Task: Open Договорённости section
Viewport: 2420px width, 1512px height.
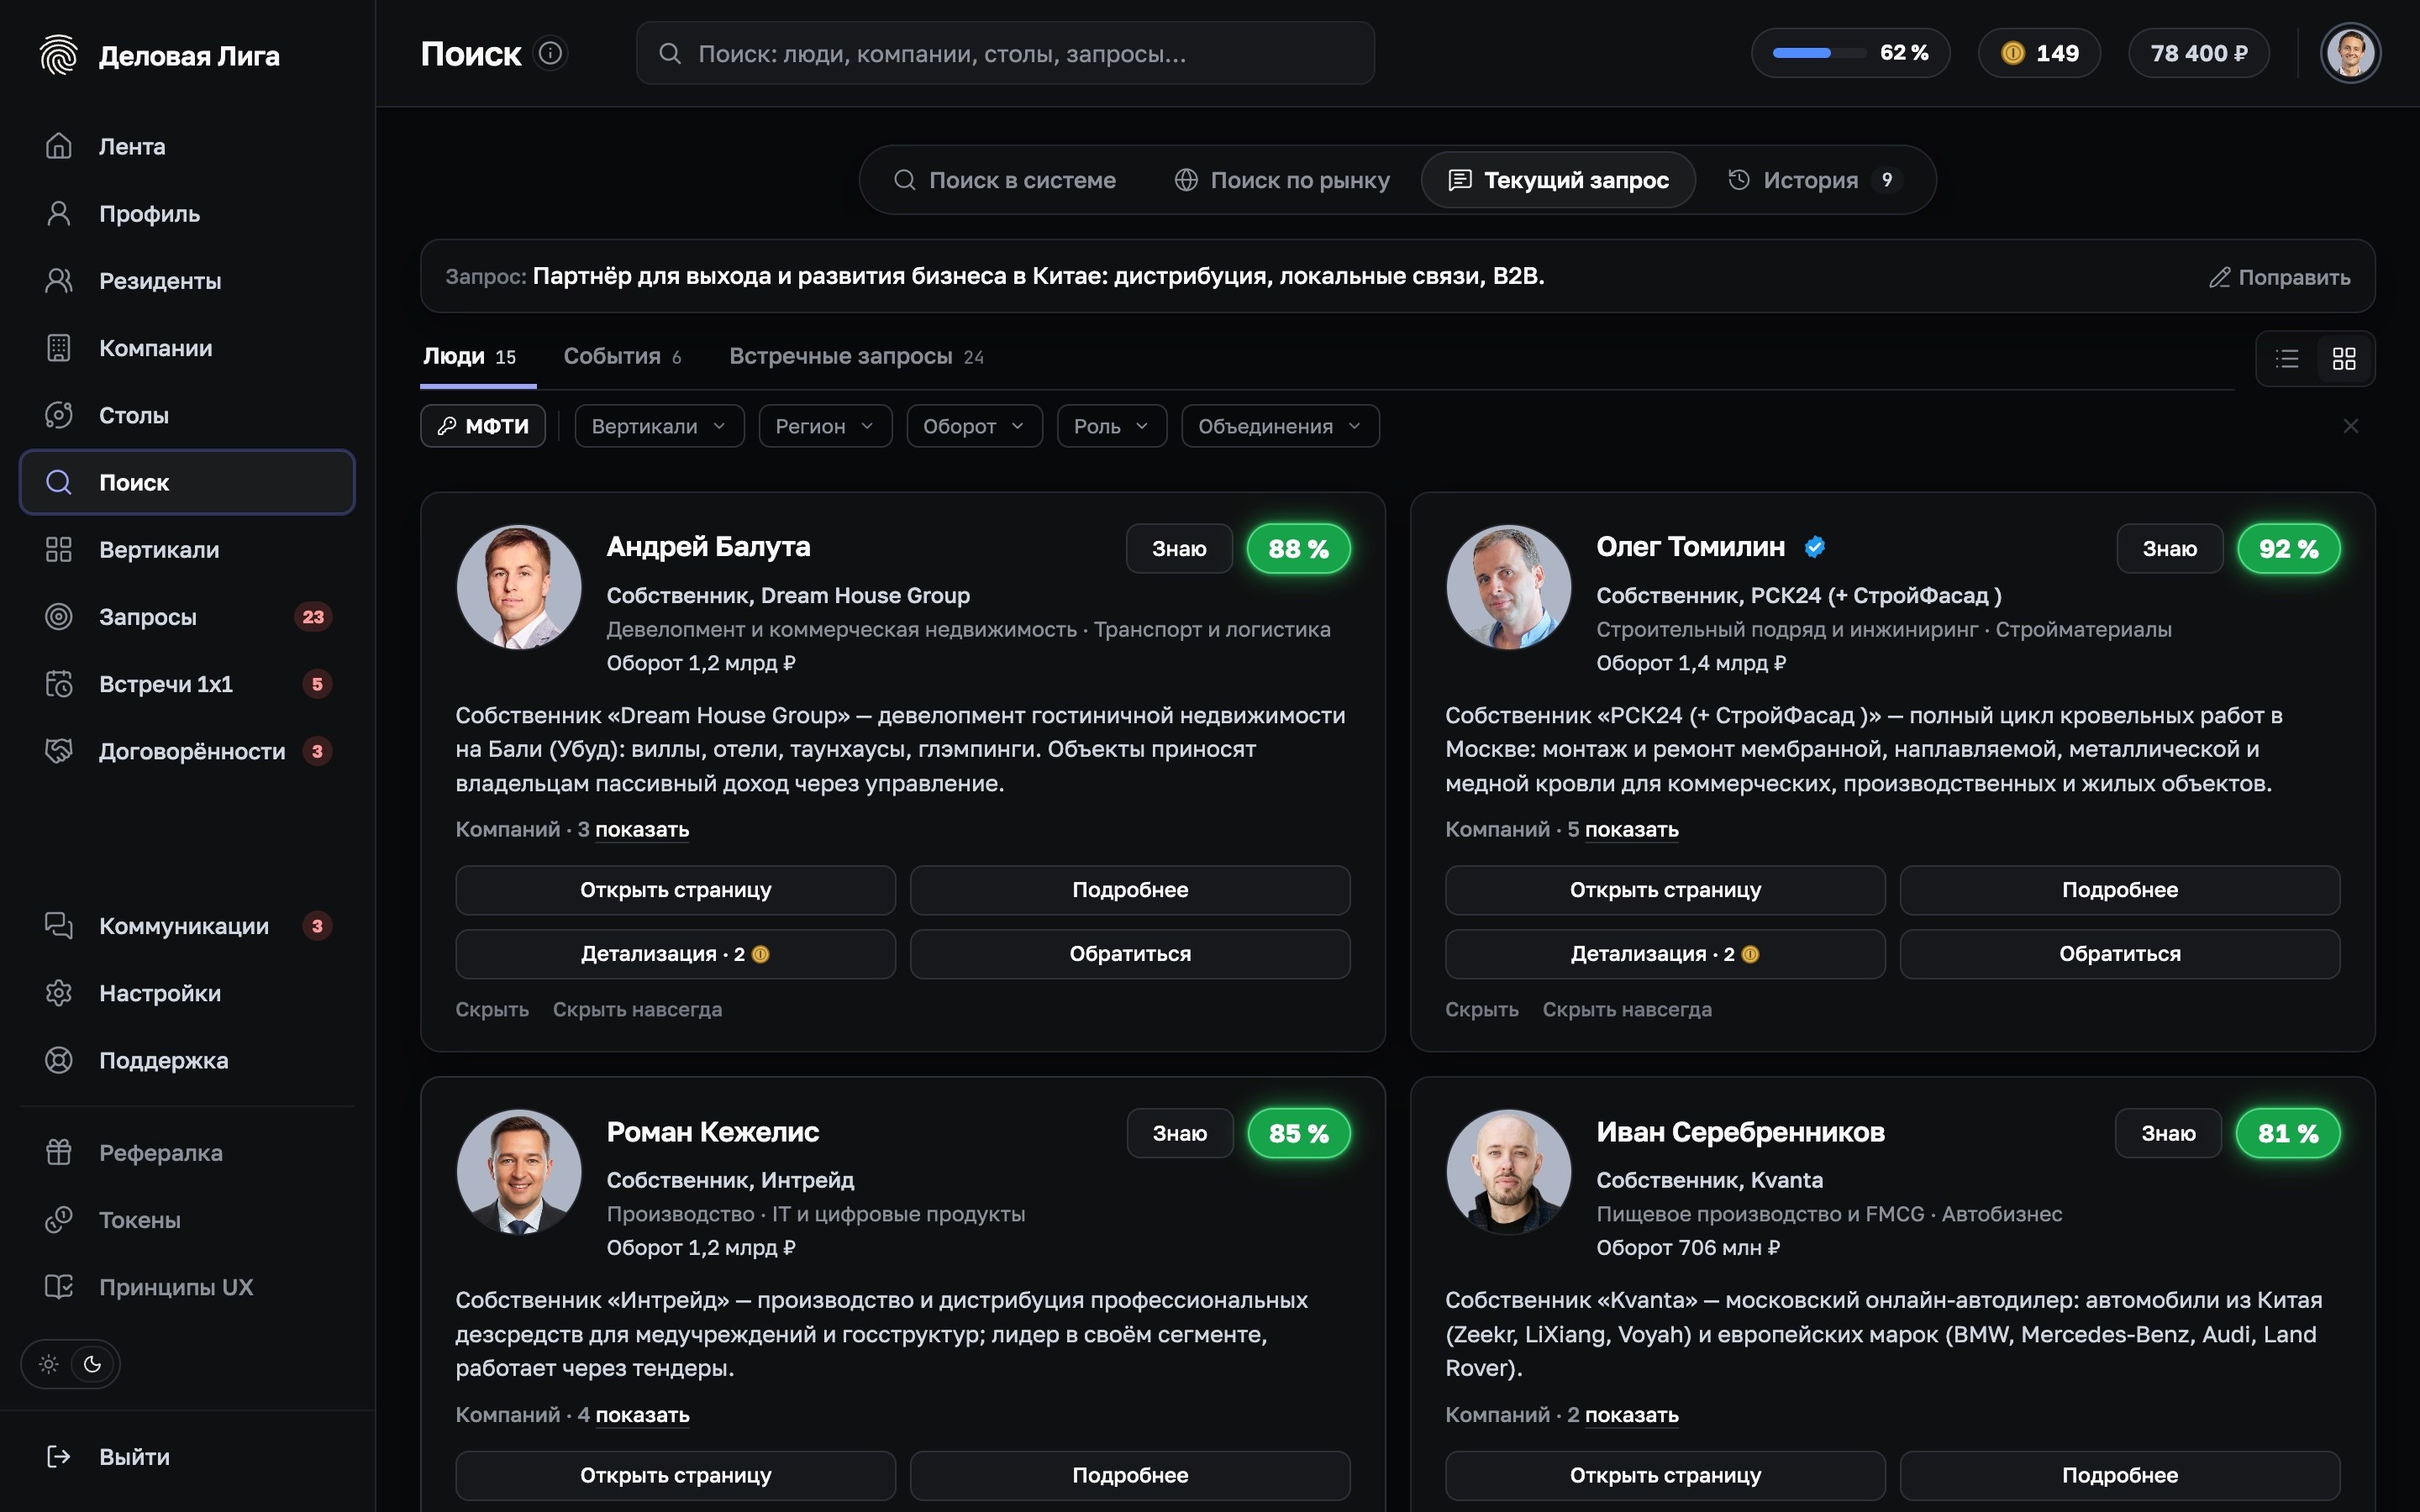Action: tap(187, 751)
